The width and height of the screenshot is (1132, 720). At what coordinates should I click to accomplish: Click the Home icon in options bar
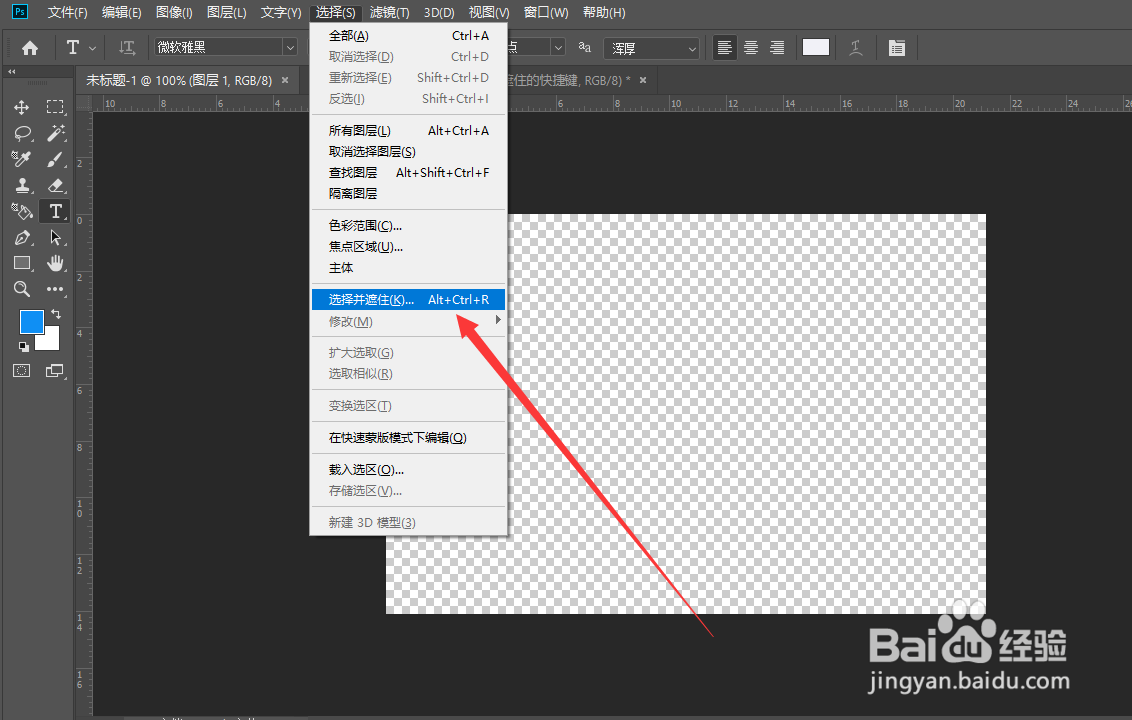30,48
